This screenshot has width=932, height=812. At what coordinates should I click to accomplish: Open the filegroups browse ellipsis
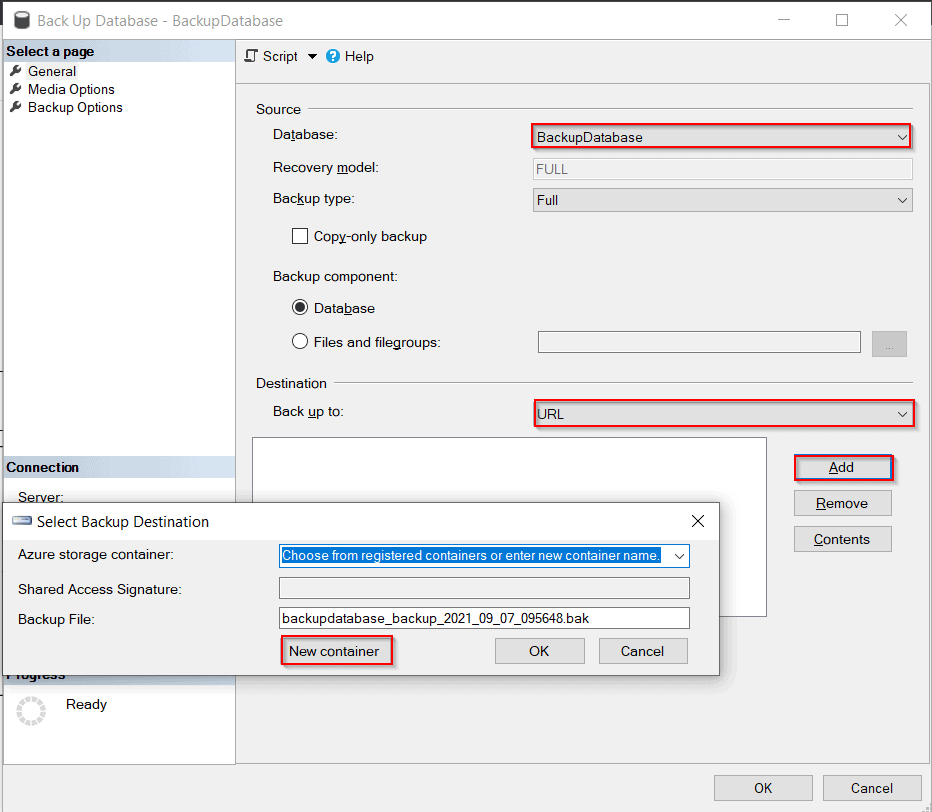pos(889,342)
